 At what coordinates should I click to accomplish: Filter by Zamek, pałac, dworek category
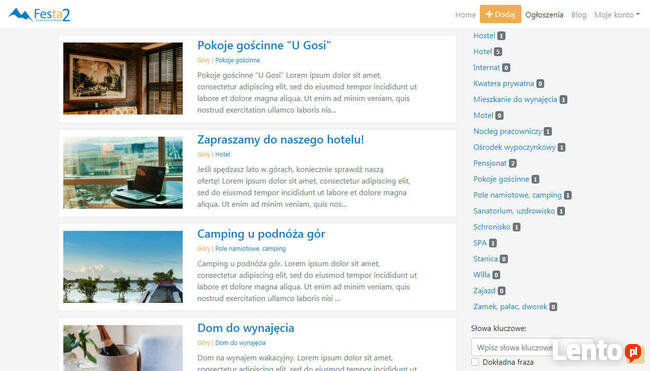pos(510,307)
